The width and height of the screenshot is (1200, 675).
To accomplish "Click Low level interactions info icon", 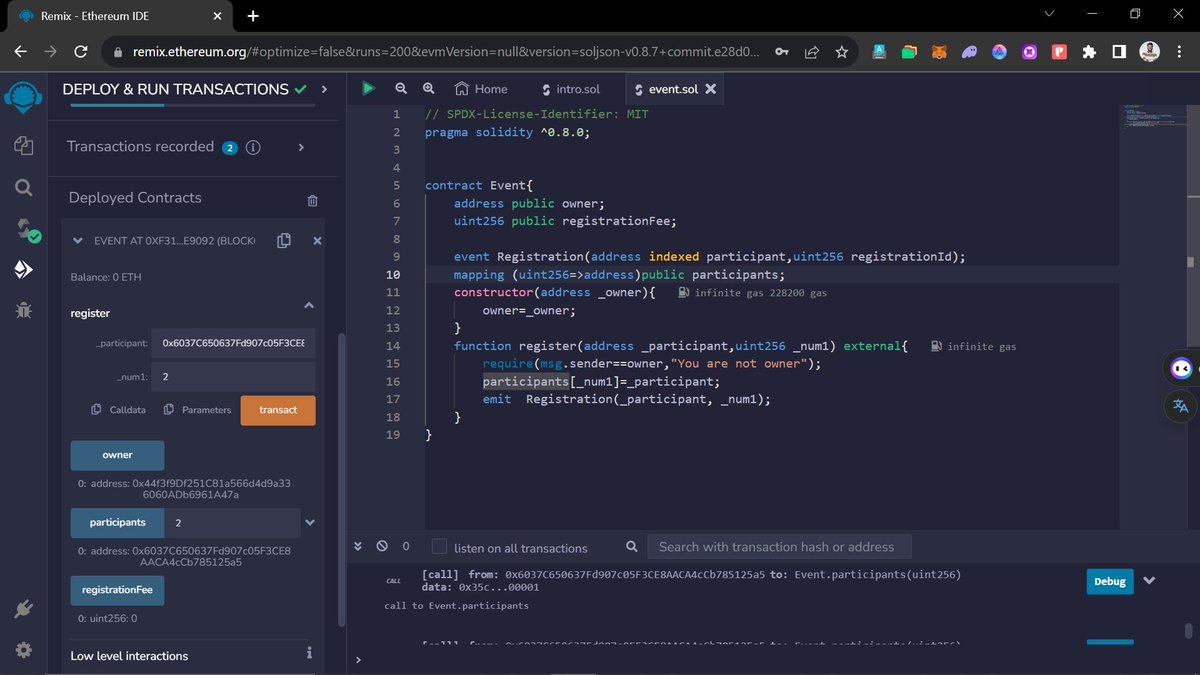I will [309, 653].
